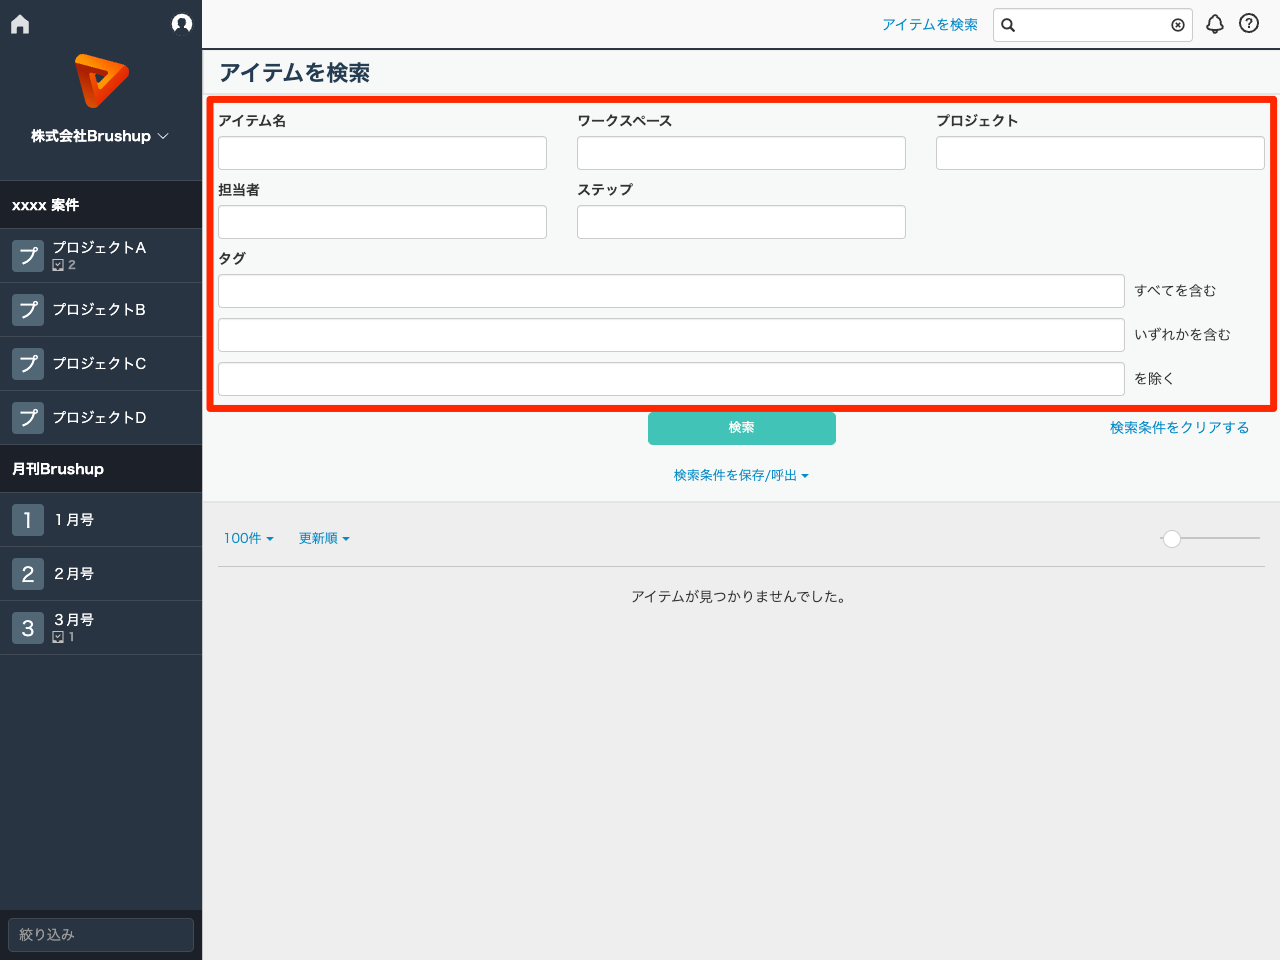Open 1月号 in the sidebar
1280x960 pixels.
(x=101, y=520)
